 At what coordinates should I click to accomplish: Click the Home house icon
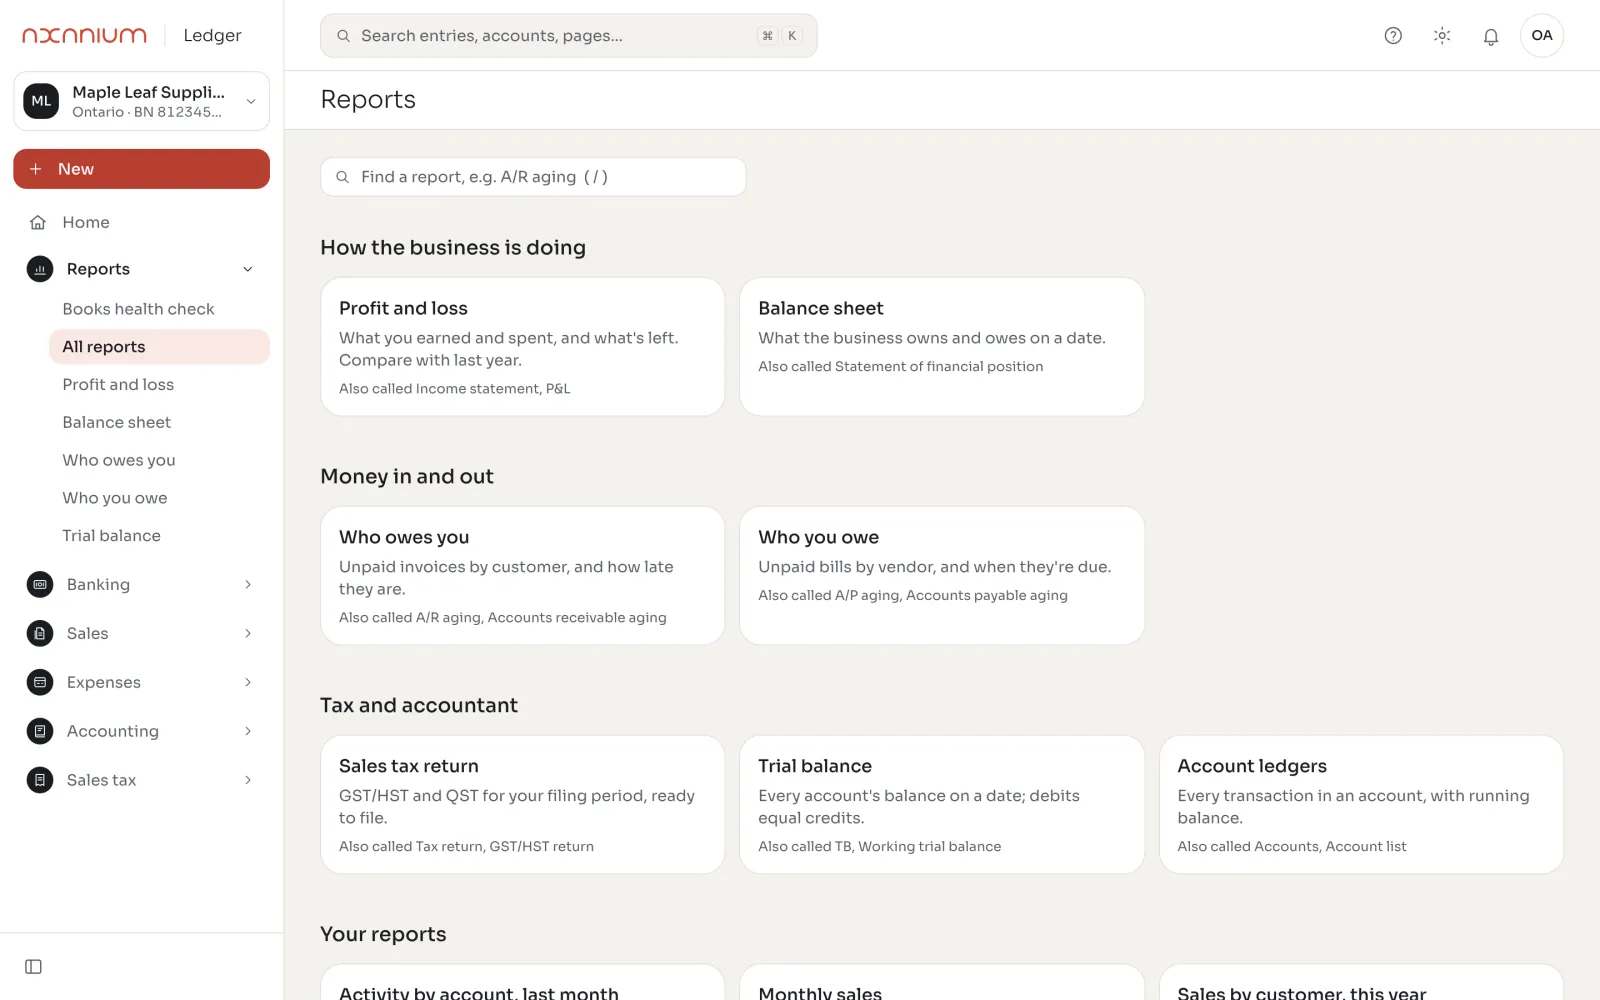tap(38, 222)
